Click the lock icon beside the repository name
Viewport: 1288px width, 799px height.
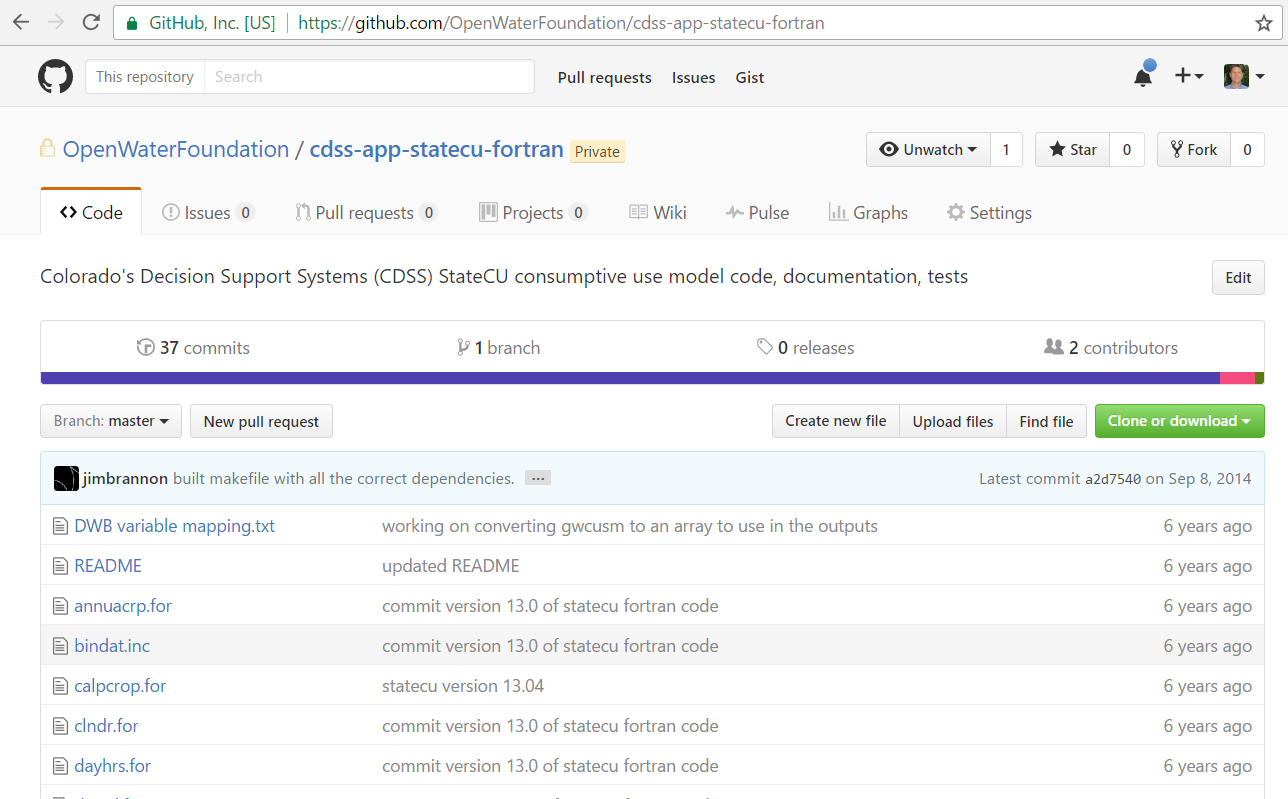[46, 147]
